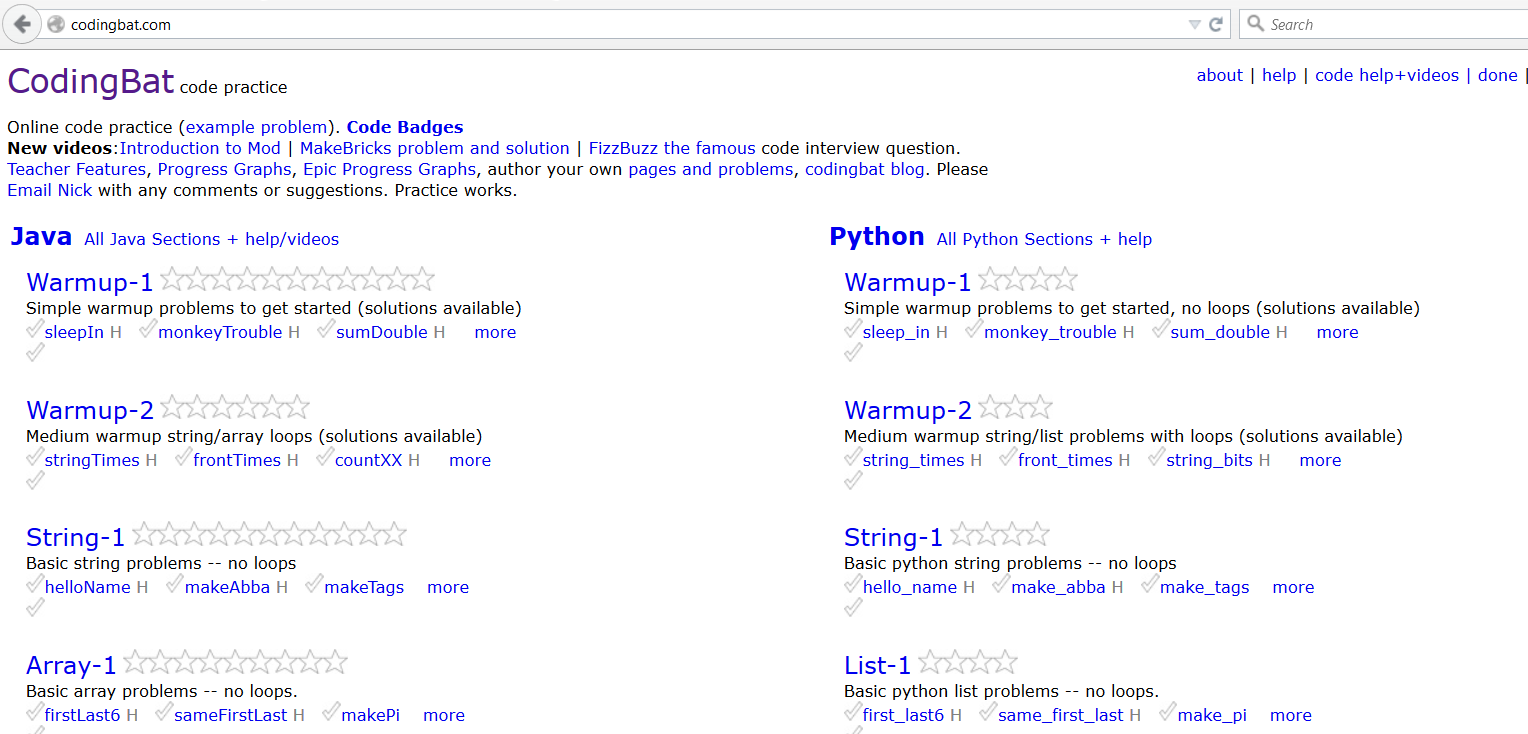
Task: Click the globe site identity icon
Action: point(56,25)
